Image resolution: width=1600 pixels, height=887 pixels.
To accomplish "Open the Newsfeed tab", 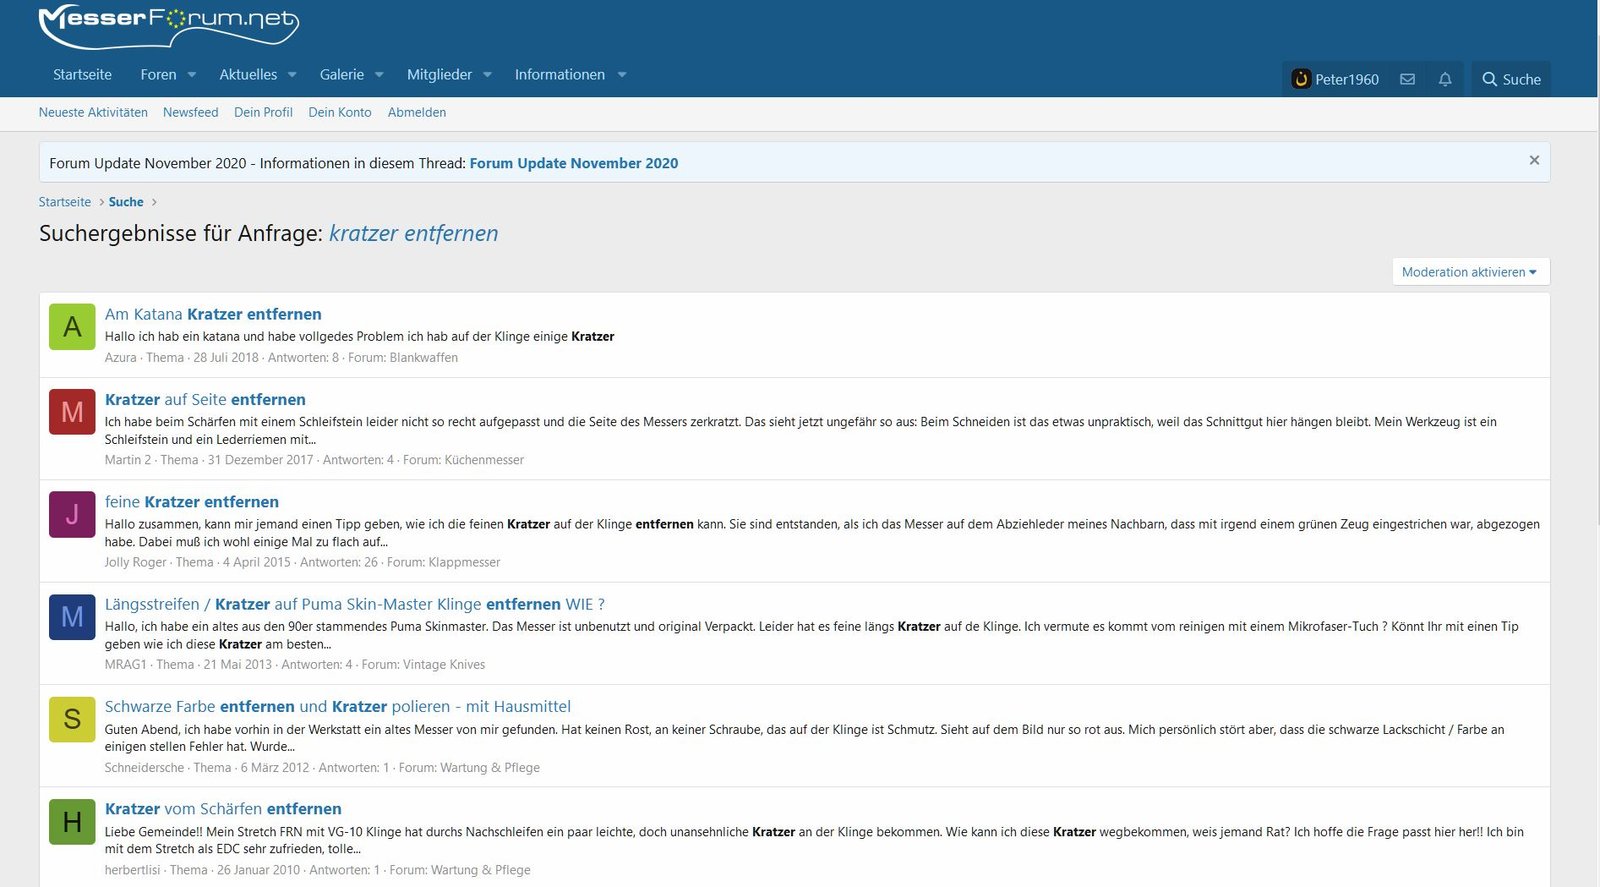I will (190, 112).
